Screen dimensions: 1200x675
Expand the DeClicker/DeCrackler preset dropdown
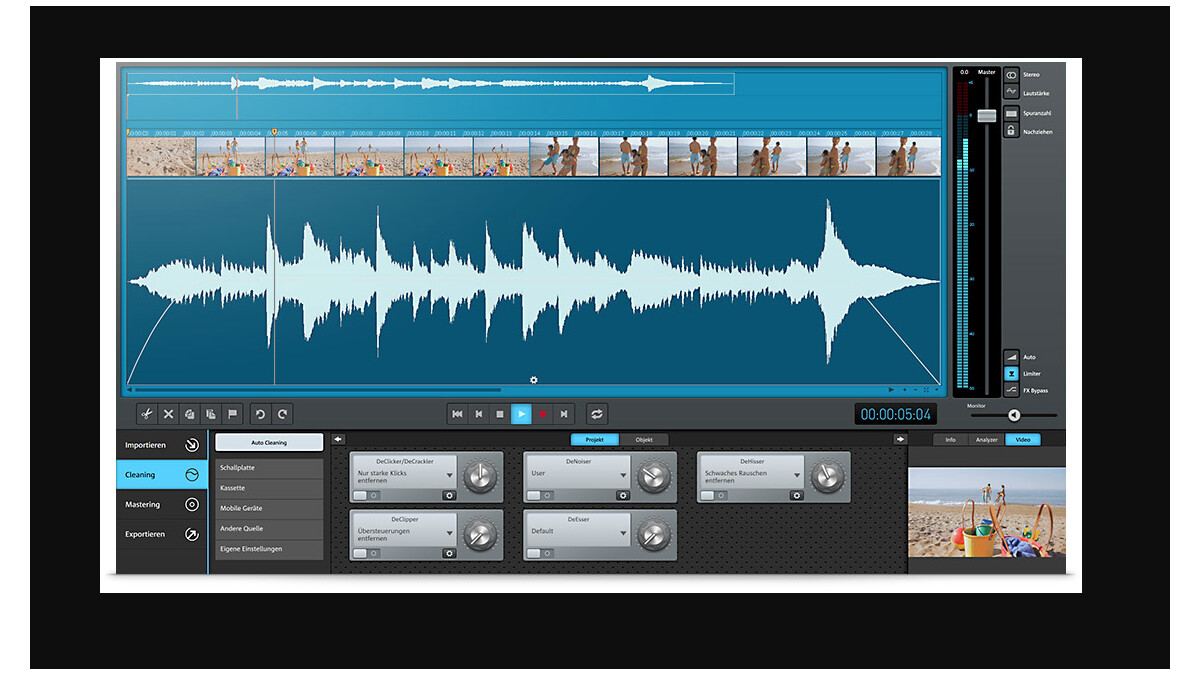point(450,476)
